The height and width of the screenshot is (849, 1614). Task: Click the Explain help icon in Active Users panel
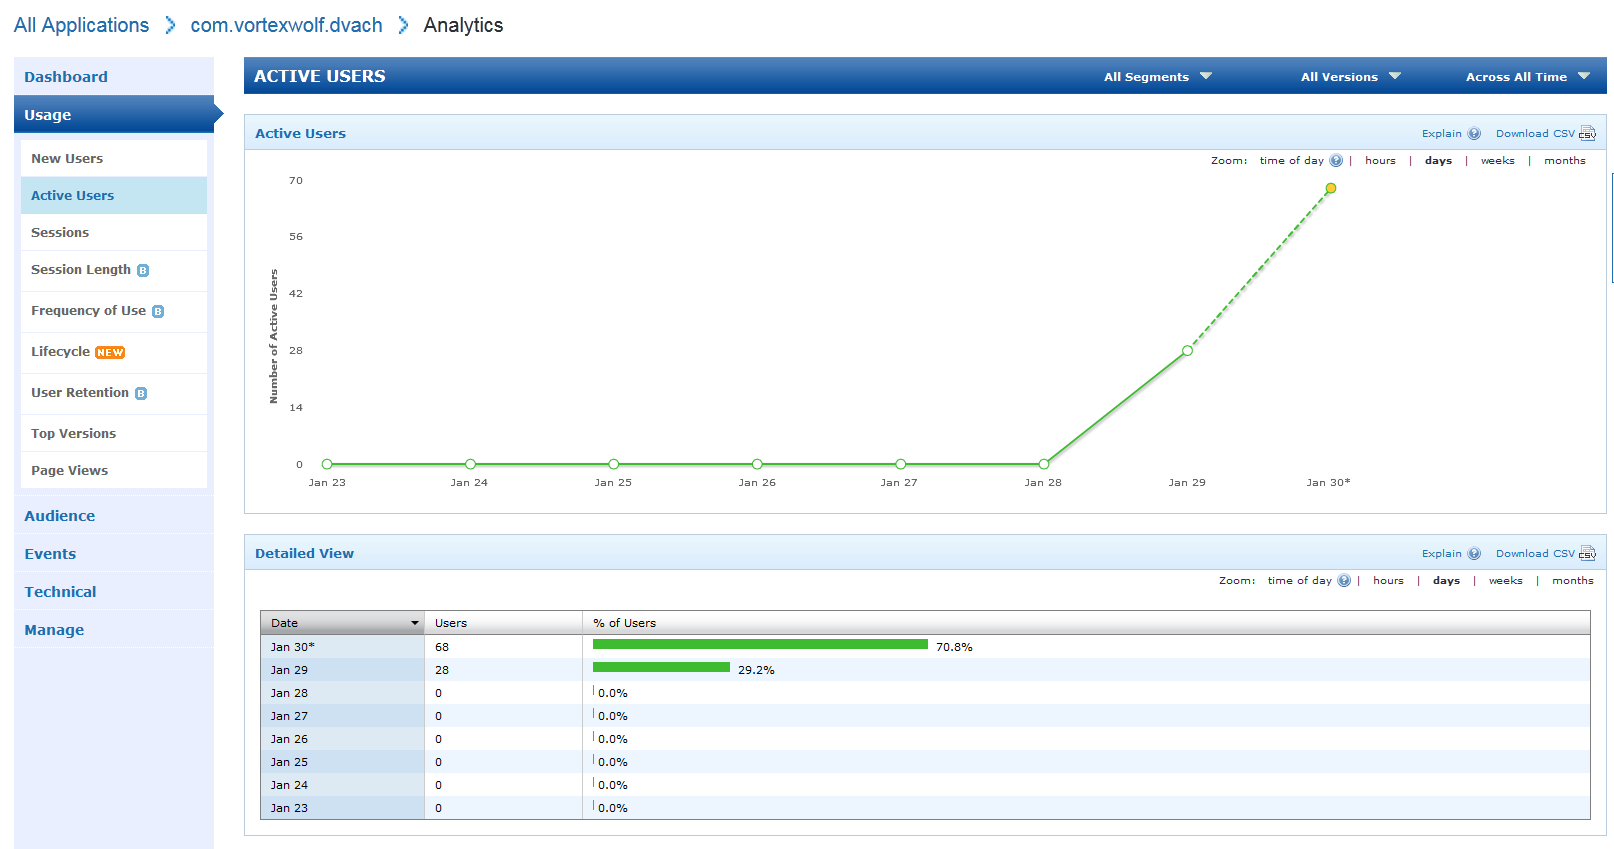[1474, 134]
